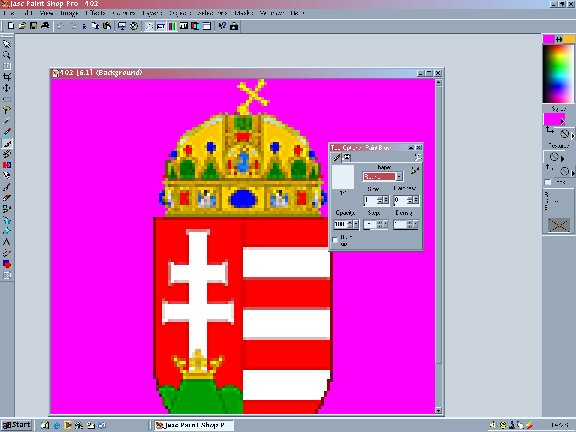Open the Effects menu

[x=96, y=13]
